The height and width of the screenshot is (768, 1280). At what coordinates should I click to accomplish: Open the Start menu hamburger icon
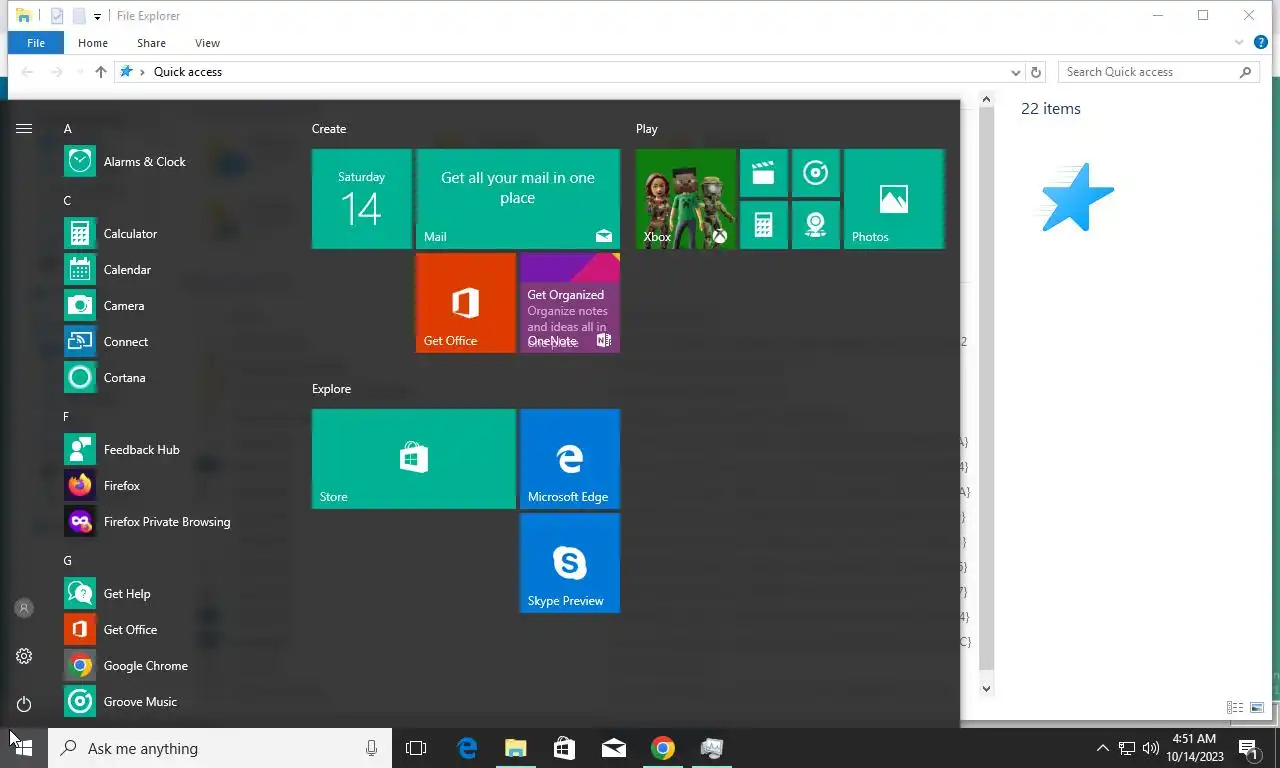coord(24,128)
